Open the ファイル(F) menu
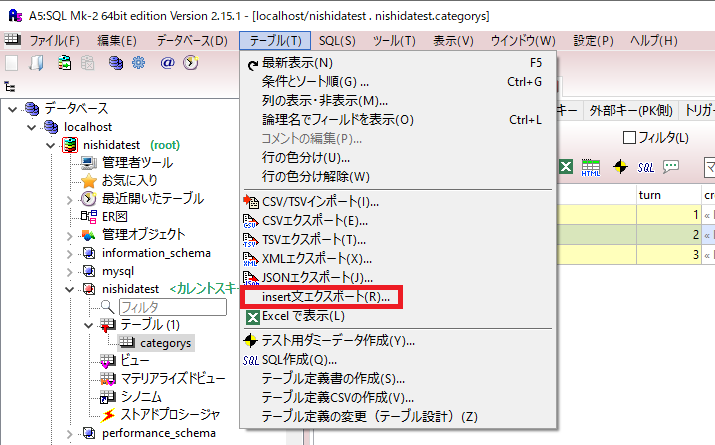This screenshot has height=445, width=715. tap(55, 41)
